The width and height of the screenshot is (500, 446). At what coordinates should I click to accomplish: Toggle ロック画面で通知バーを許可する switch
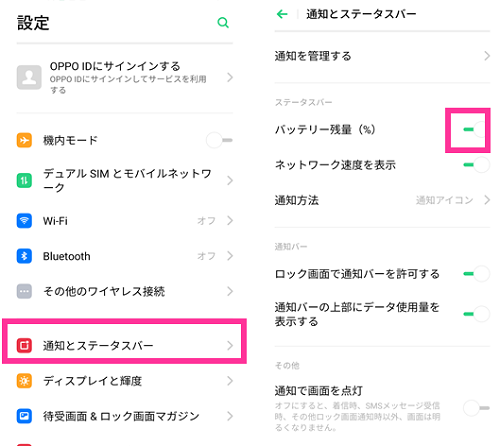(476, 274)
